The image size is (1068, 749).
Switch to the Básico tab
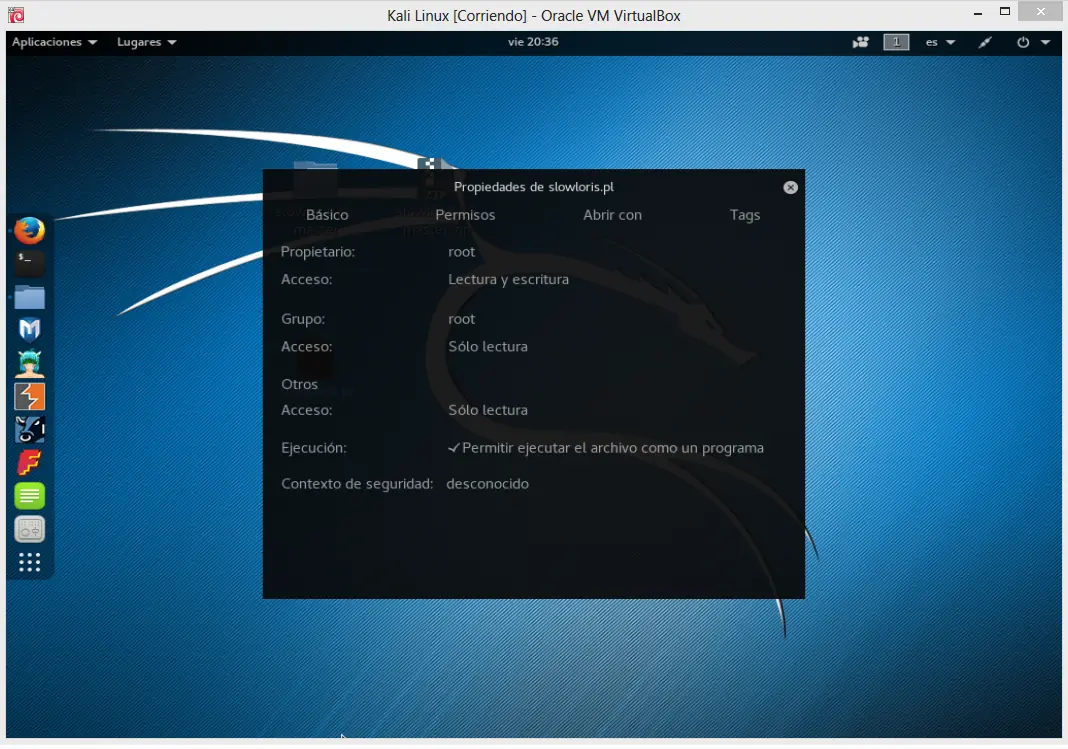[327, 214]
